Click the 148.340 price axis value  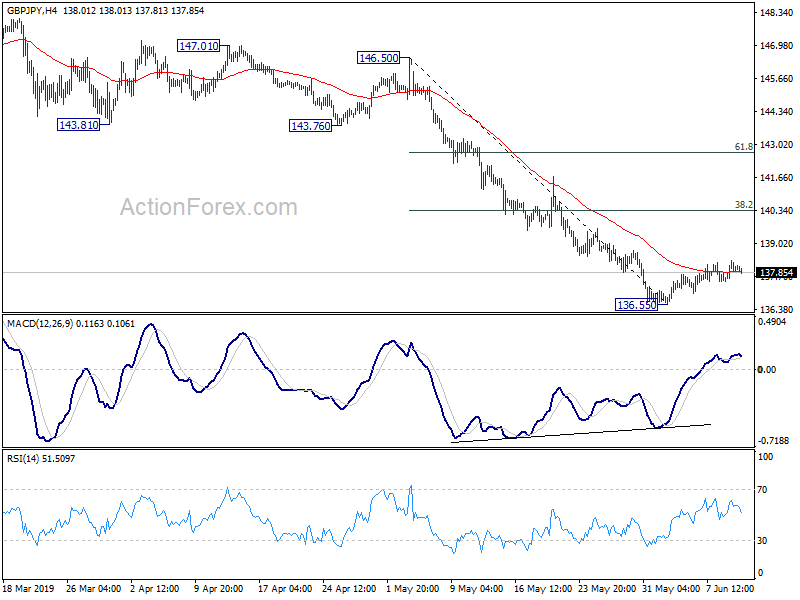(x=777, y=13)
